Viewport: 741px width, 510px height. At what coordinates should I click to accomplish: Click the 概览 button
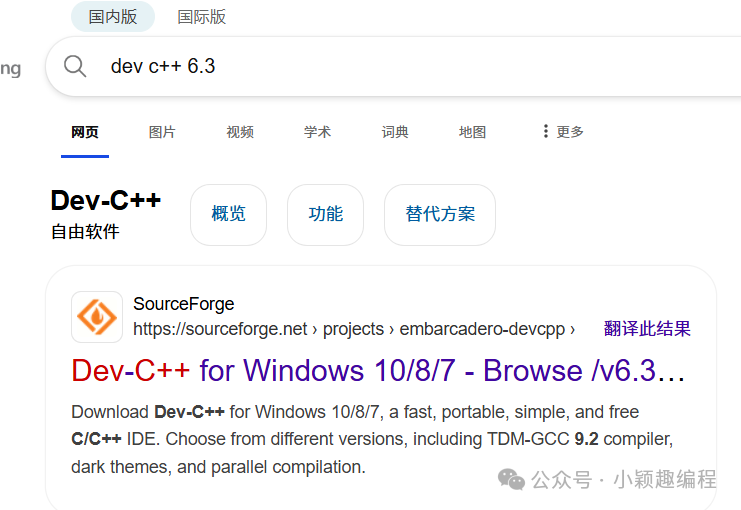click(229, 215)
